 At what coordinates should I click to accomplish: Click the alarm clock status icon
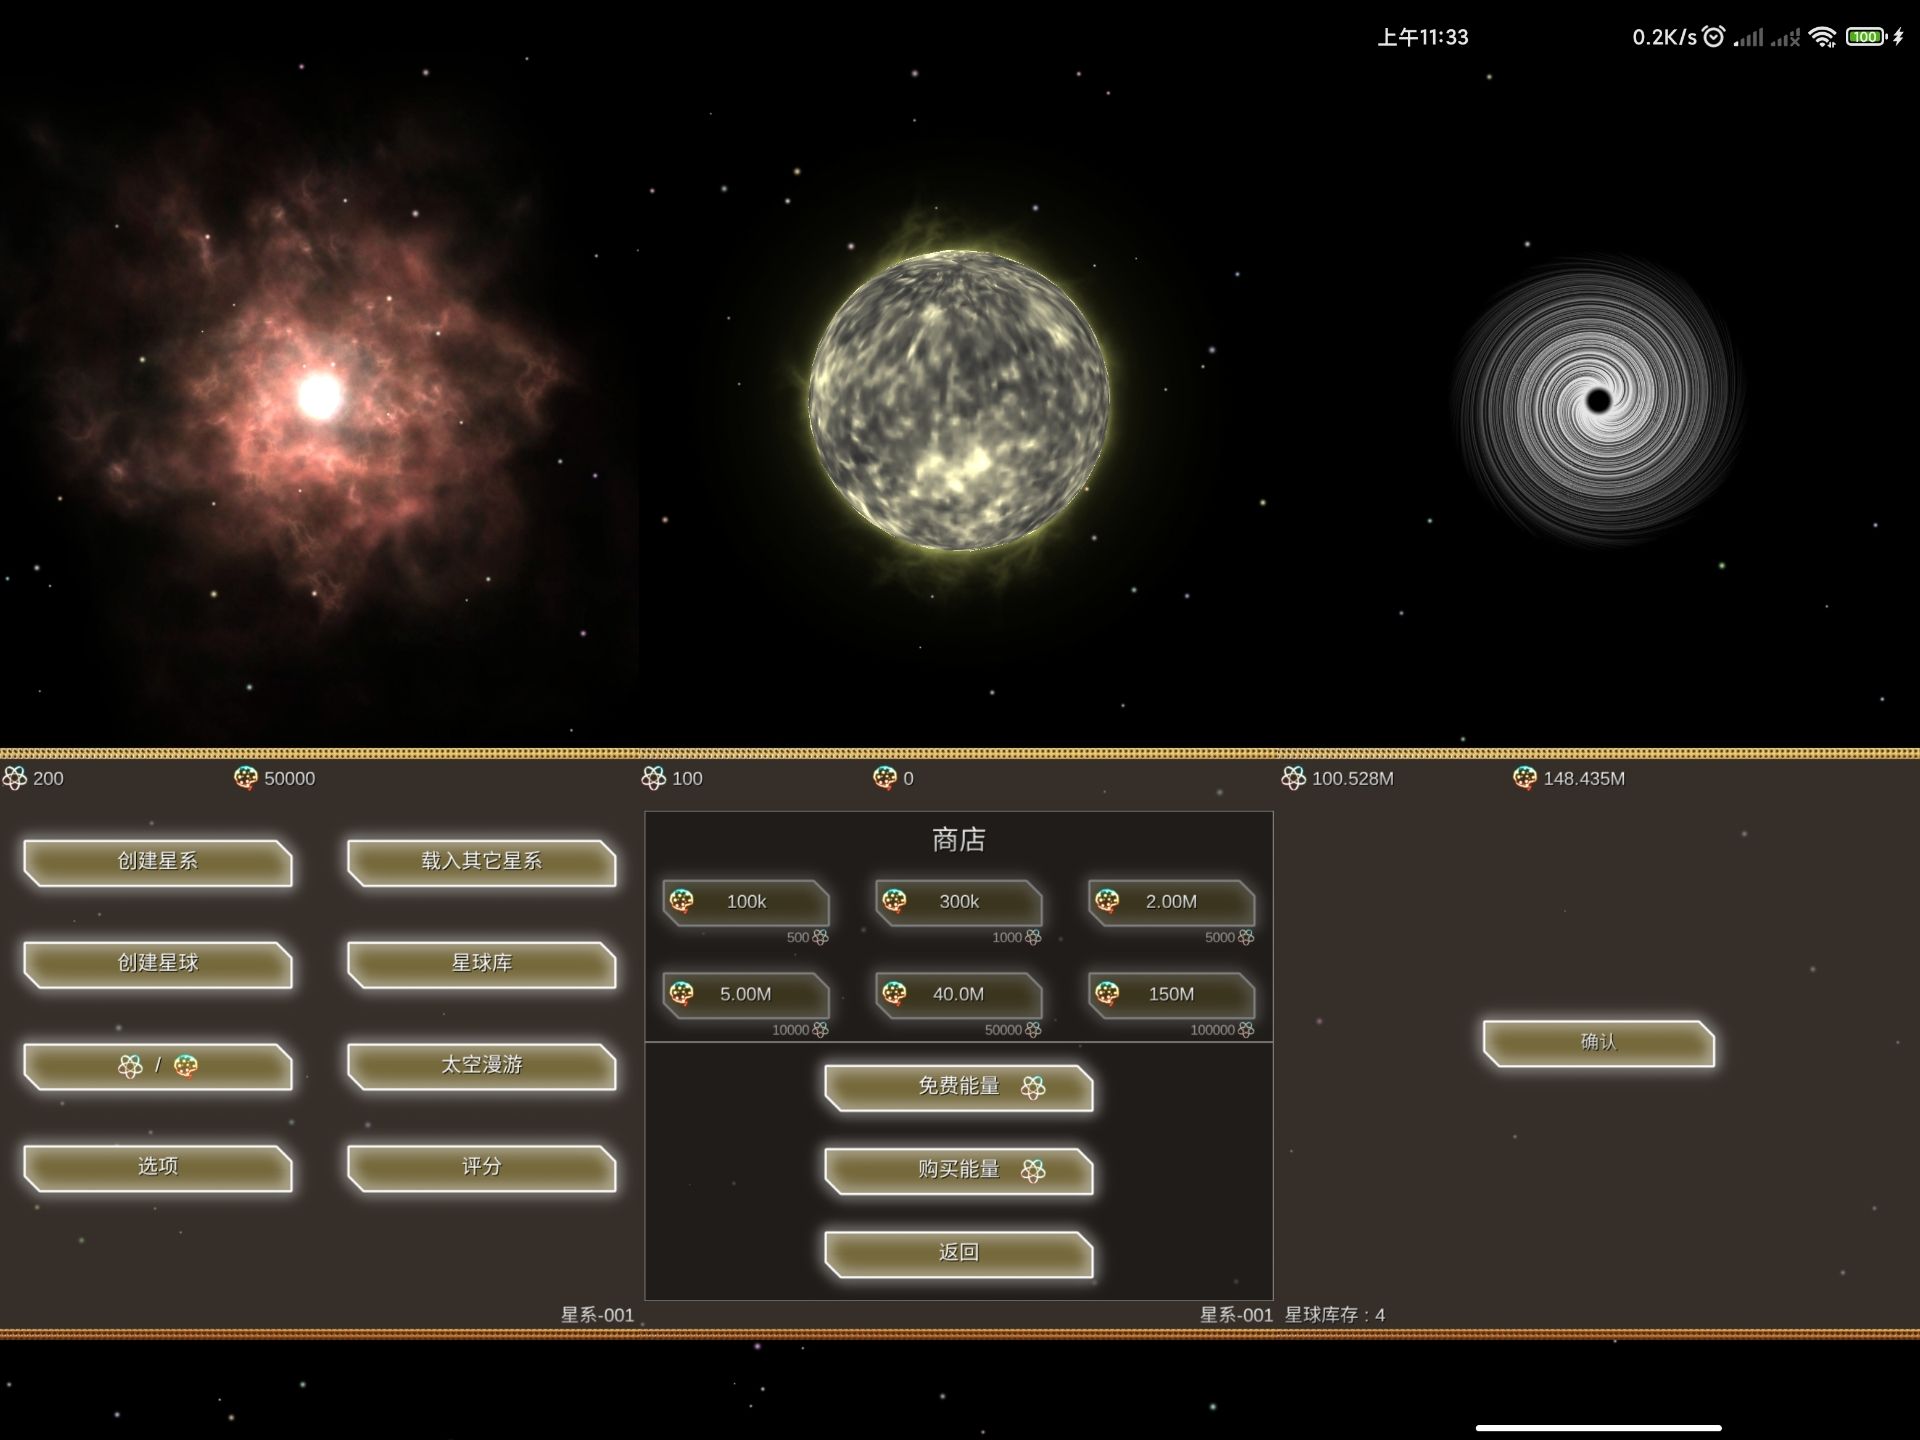[1714, 37]
